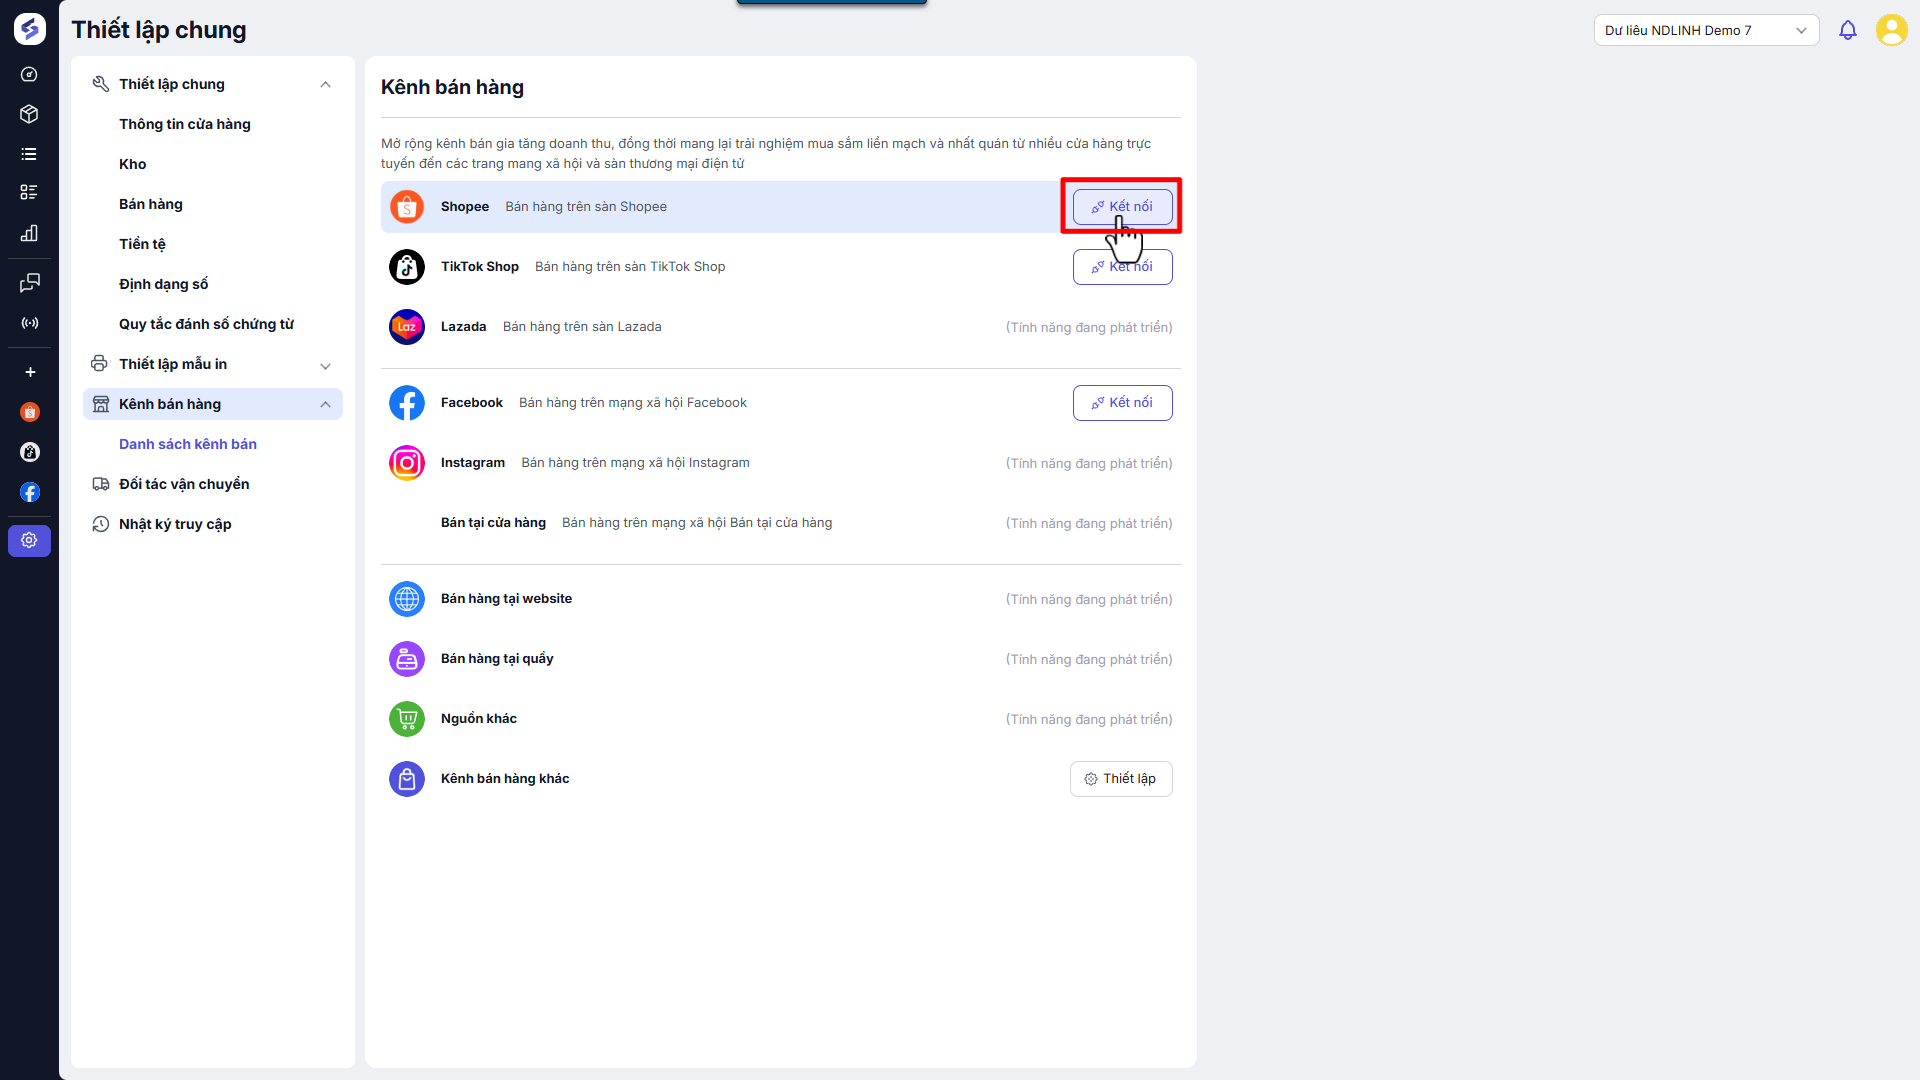Collapse the Thiết lập chung section
Viewport: 1920px width, 1080px height.
(x=325, y=84)
